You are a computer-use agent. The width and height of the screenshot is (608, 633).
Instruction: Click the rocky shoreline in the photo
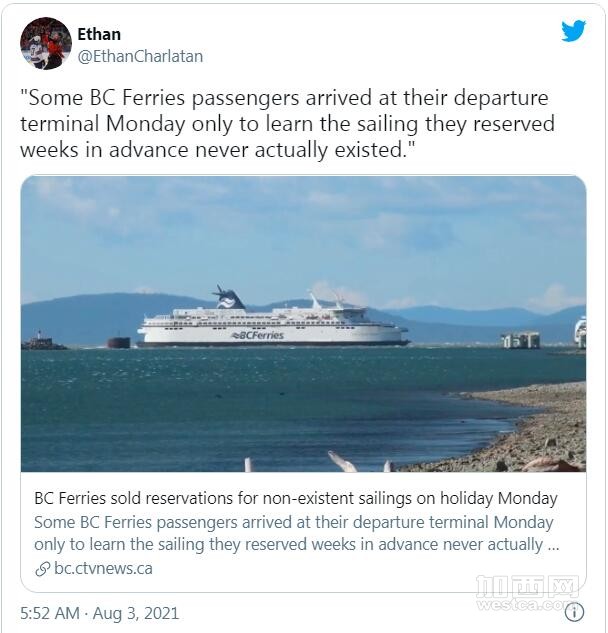click(x=530, y=430)
